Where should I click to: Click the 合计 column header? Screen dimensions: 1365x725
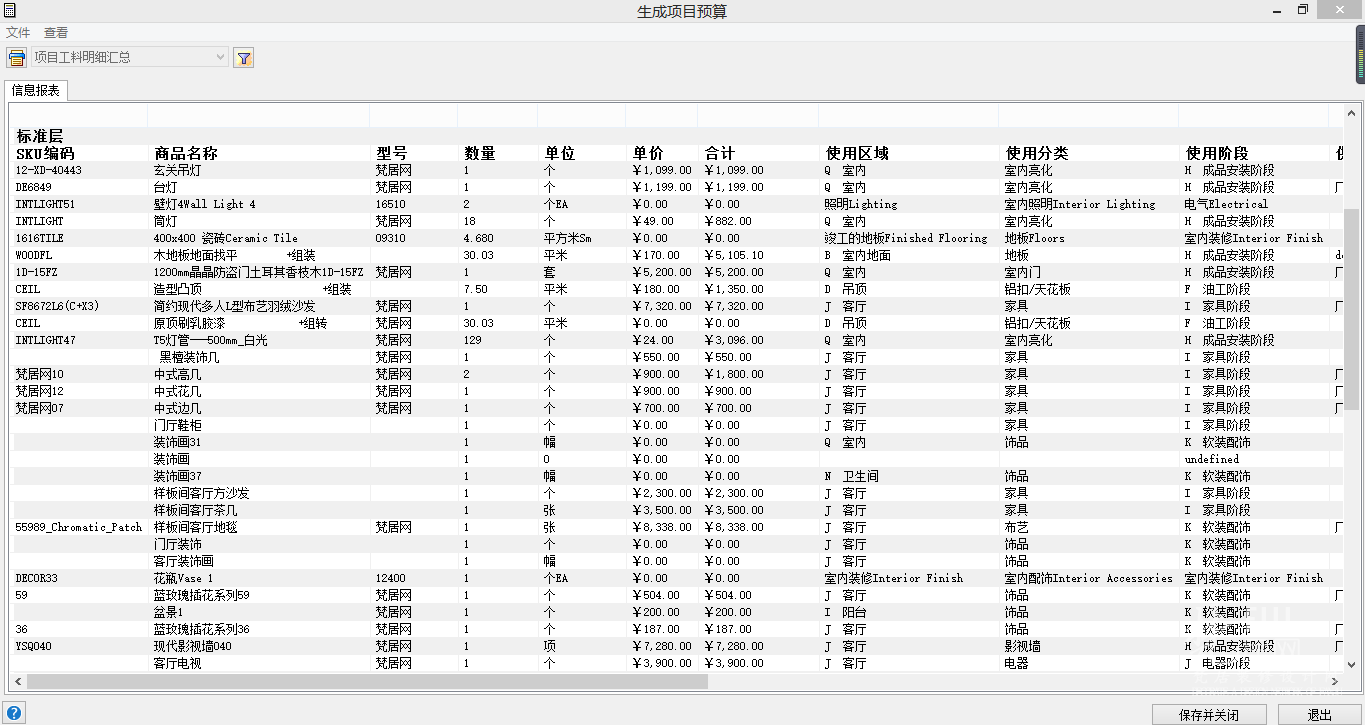(x=720, y=153)
